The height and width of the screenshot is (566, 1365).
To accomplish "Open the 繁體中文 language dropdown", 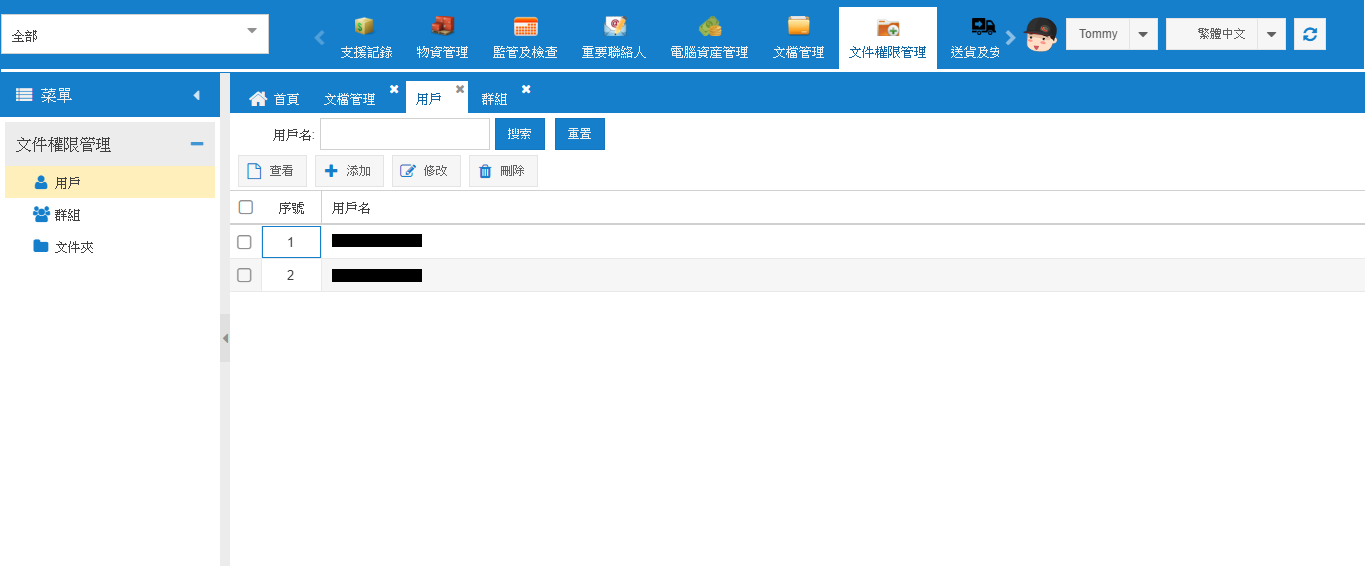I will click(1270, 34).
